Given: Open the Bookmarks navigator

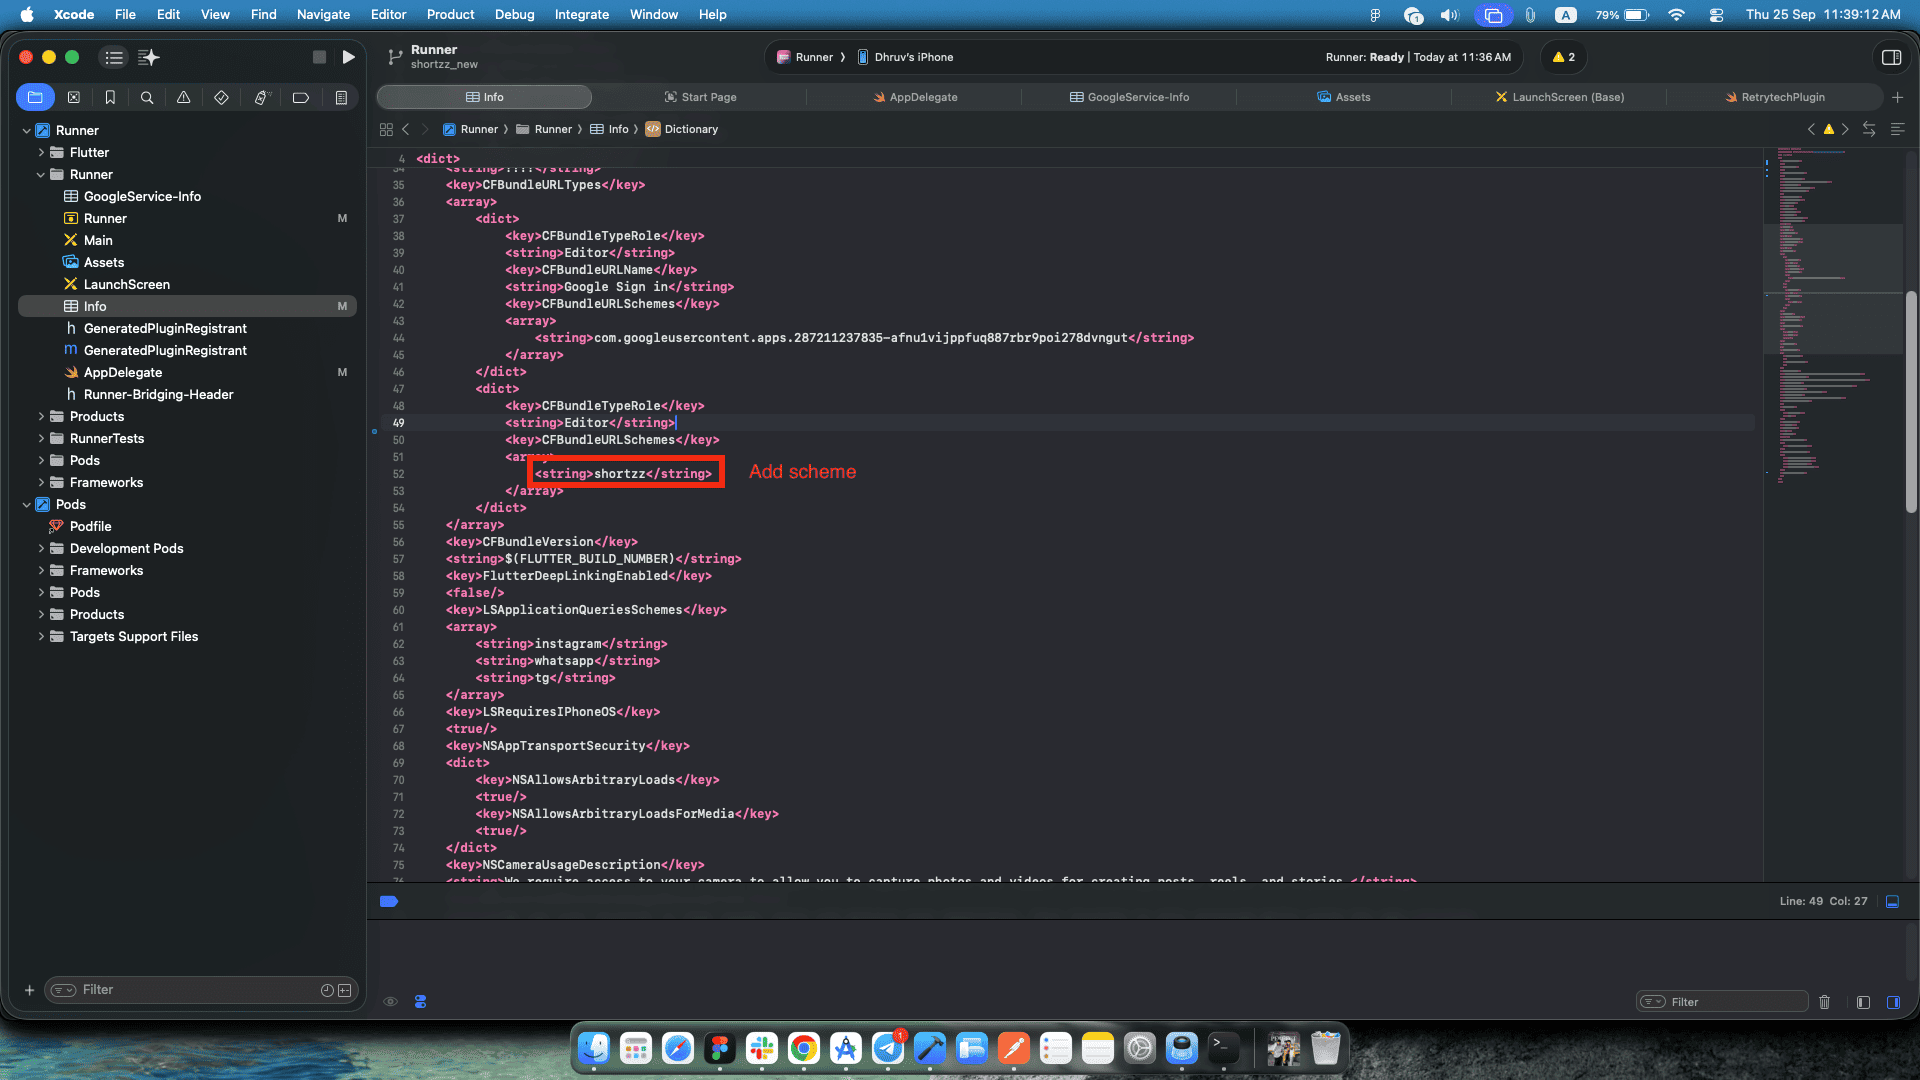Looking at the screenshot, I should pos(110,97).
